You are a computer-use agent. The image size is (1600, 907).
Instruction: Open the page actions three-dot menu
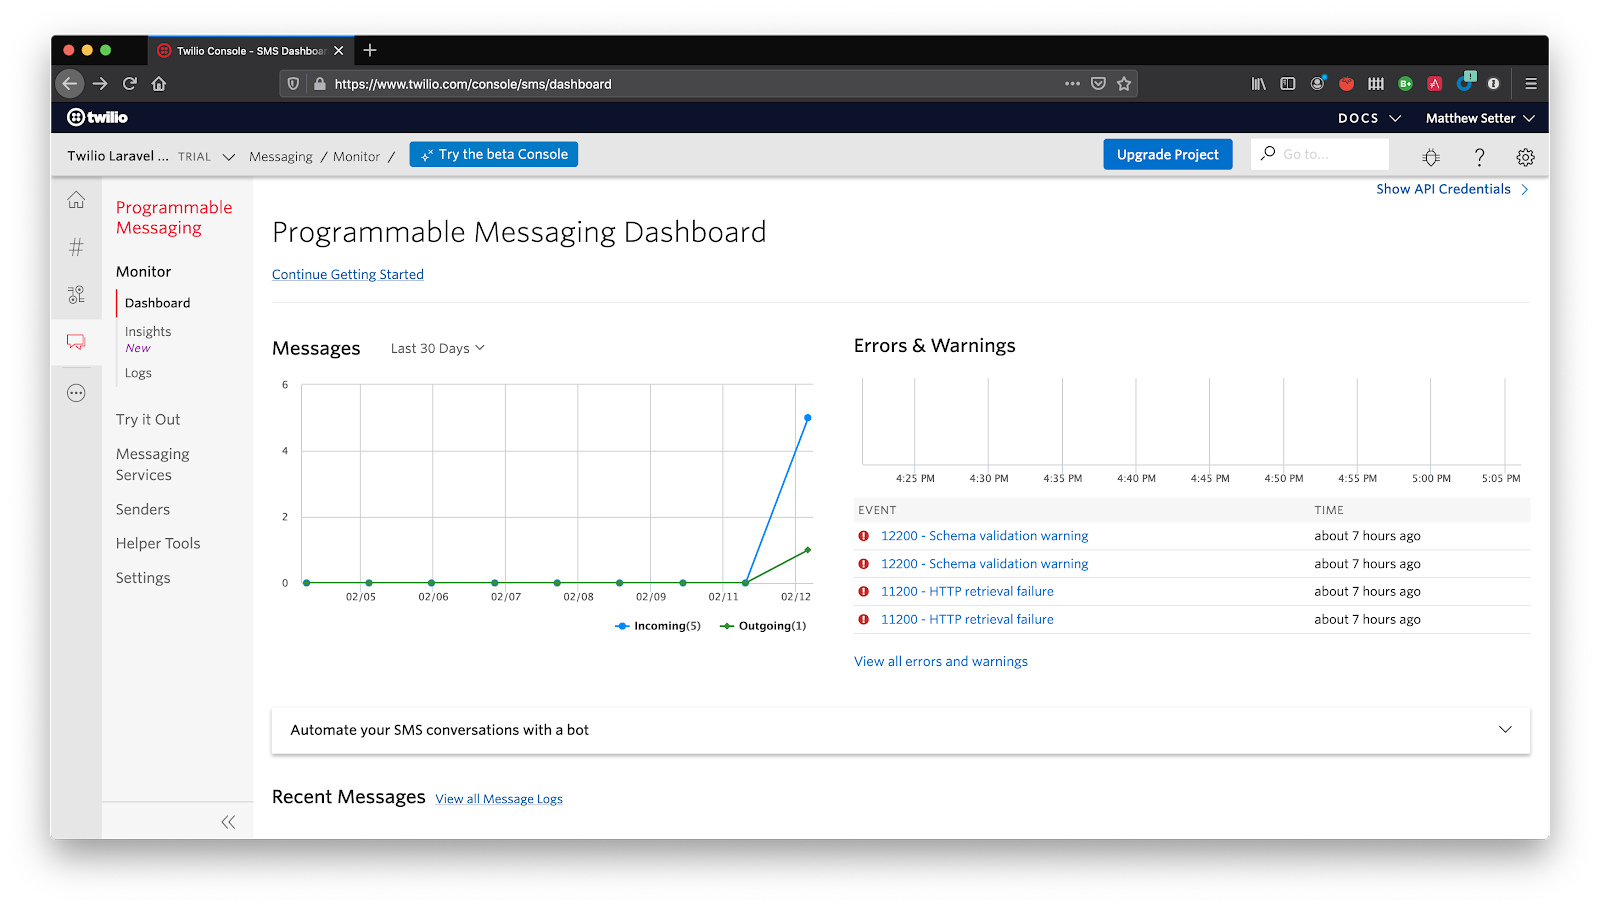point(1072,84)
